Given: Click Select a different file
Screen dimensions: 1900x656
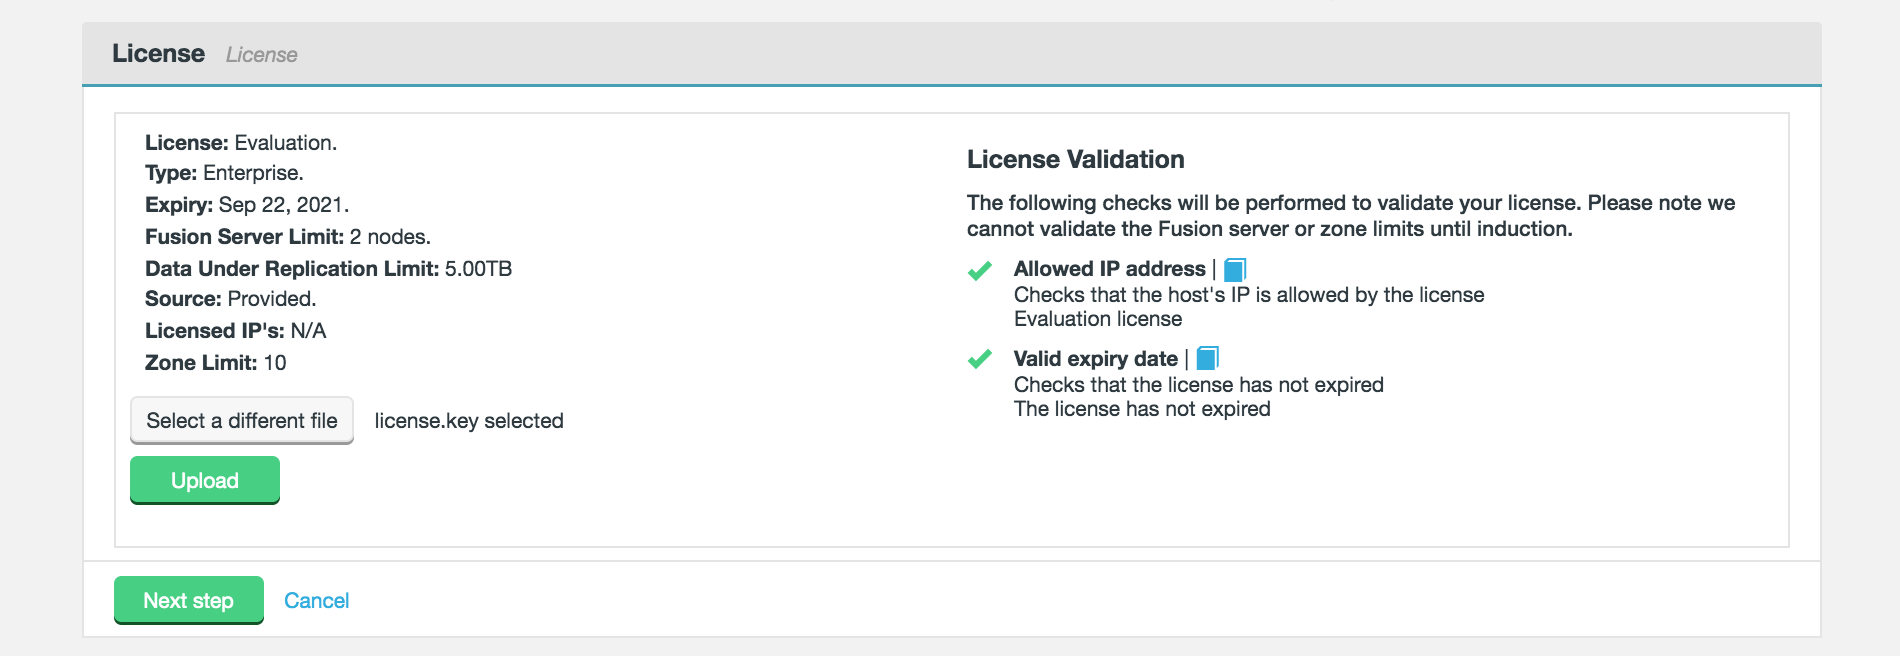Looking at the screenshot, I should [241, 420].
